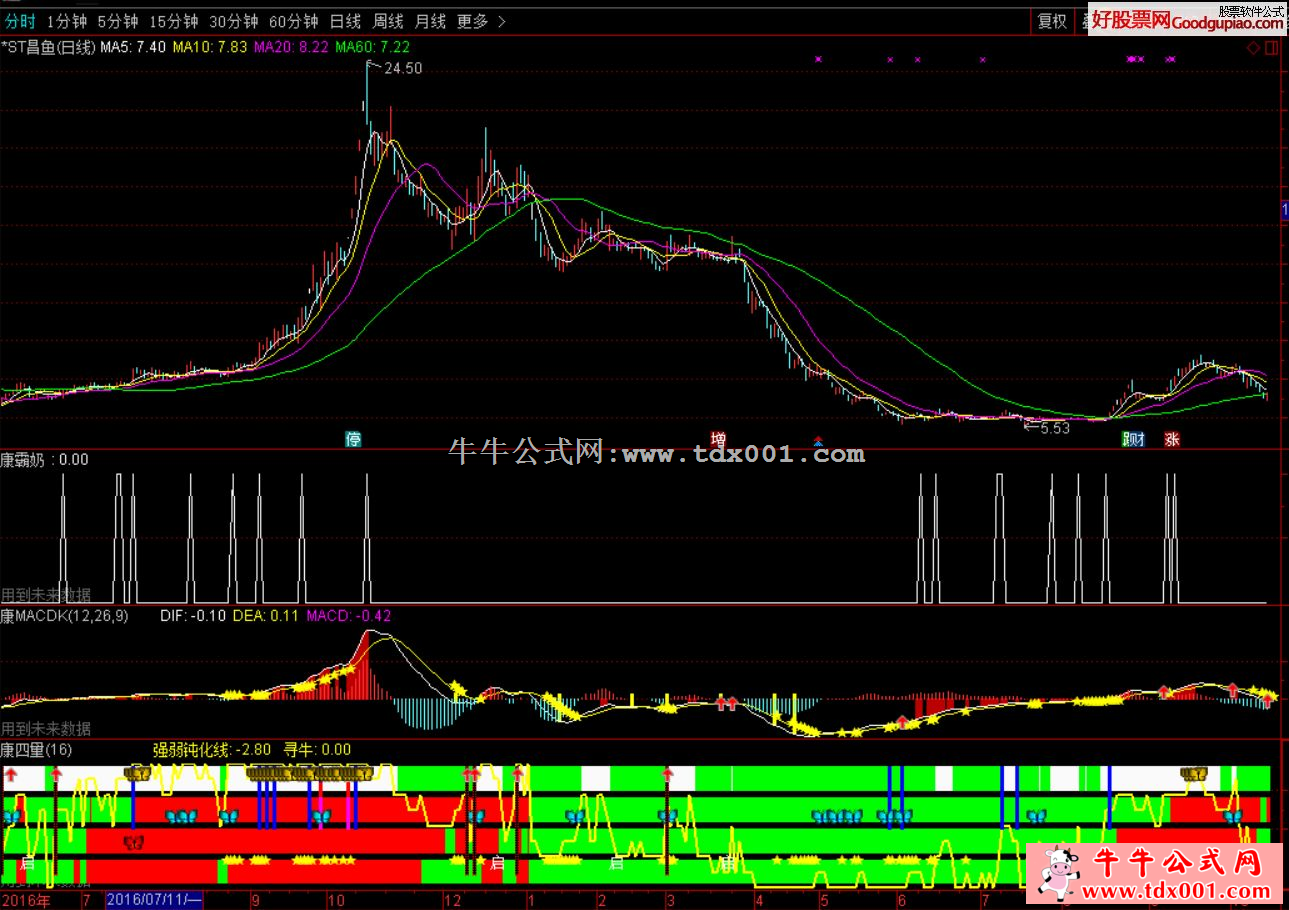Click the 康MACDK(12,26,9) indicator name
The height and width of the screenshot is (910, 1289).
pos(65,616)
